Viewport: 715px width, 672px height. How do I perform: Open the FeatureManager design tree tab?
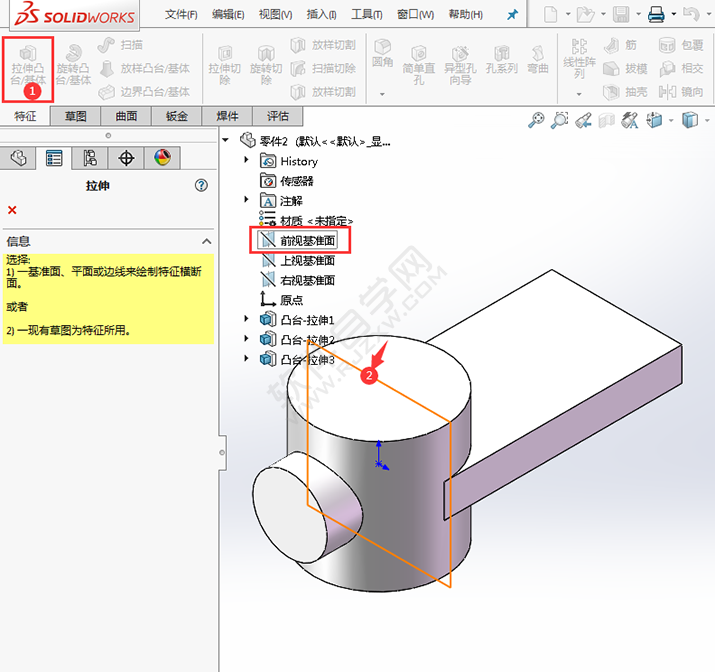point(18,158)
